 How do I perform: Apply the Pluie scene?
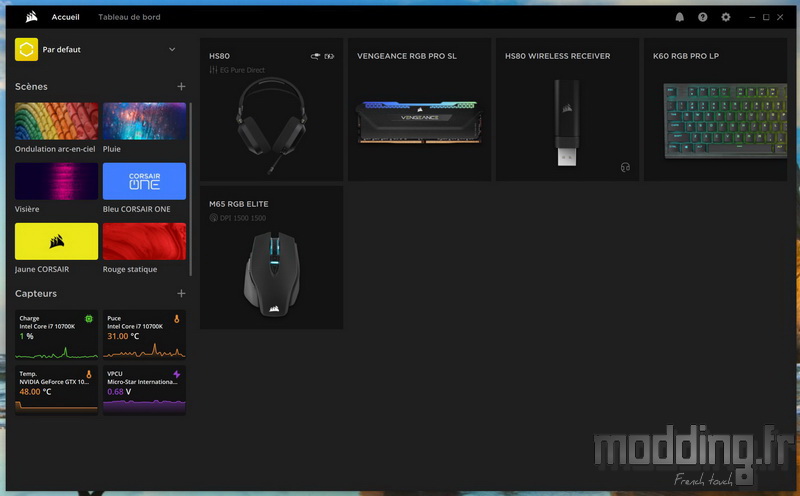click(144, 121)
